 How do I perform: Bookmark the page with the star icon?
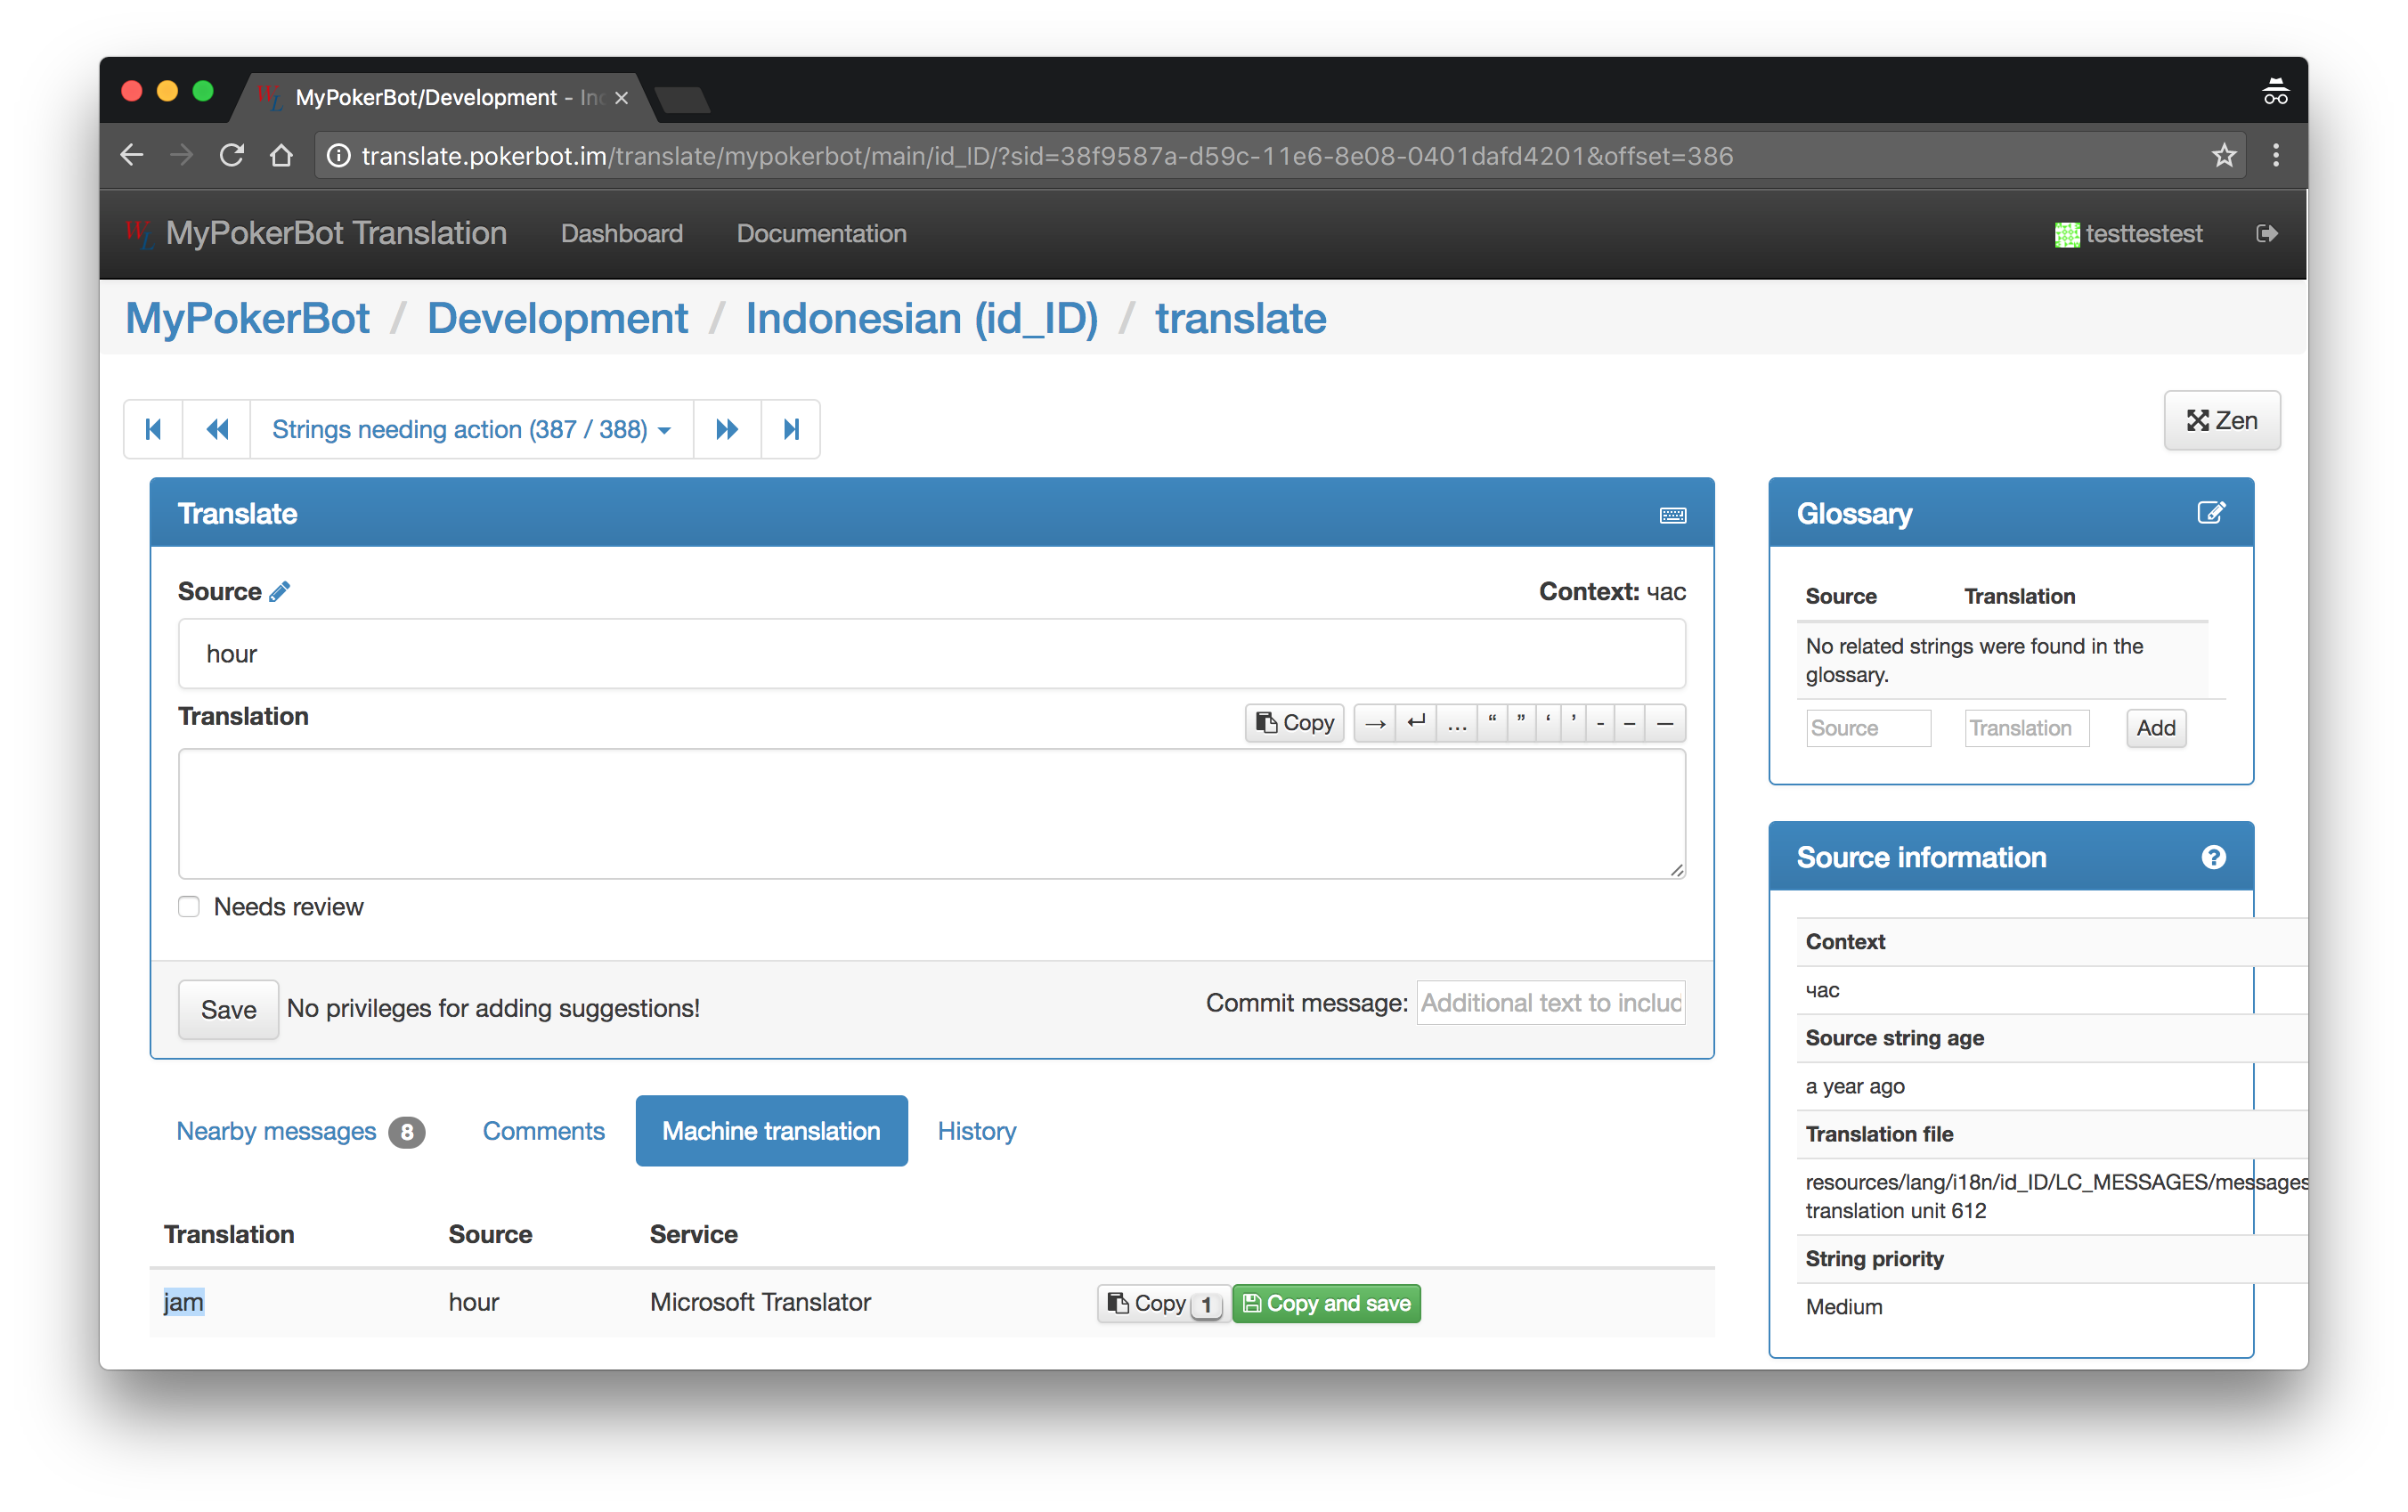click(2223, 156)
